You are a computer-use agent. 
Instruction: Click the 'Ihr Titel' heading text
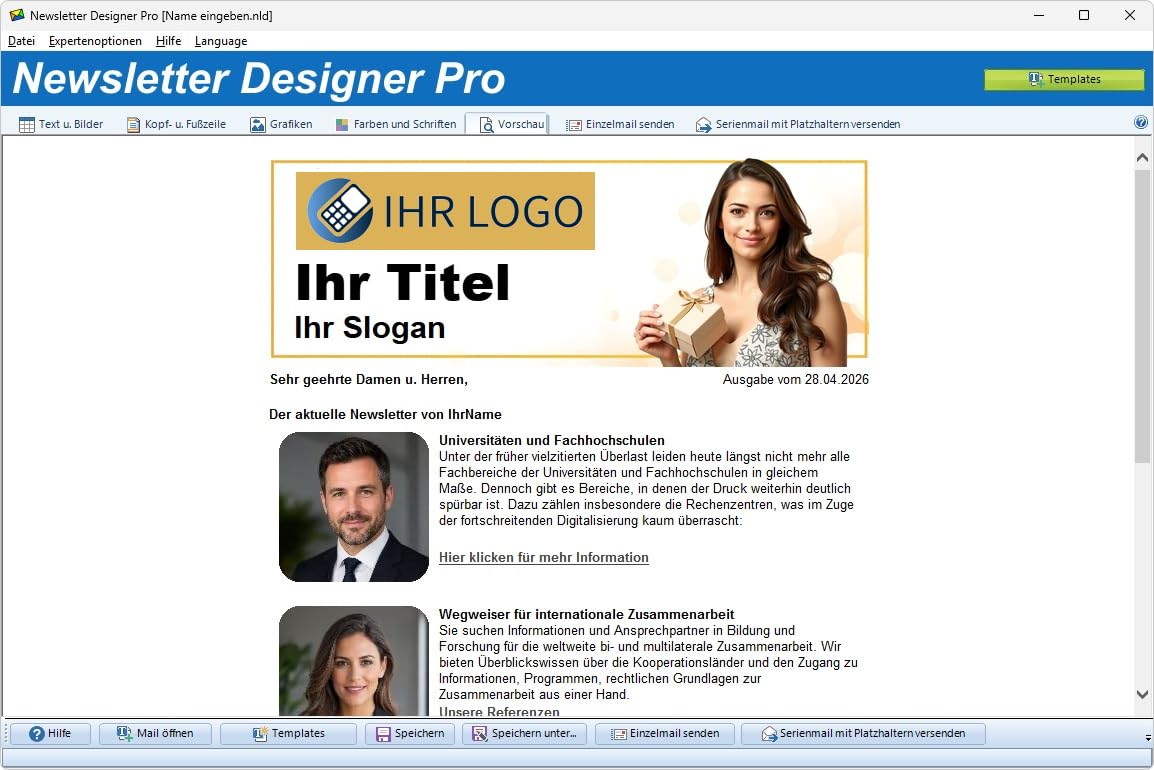[x=403, y=283]
